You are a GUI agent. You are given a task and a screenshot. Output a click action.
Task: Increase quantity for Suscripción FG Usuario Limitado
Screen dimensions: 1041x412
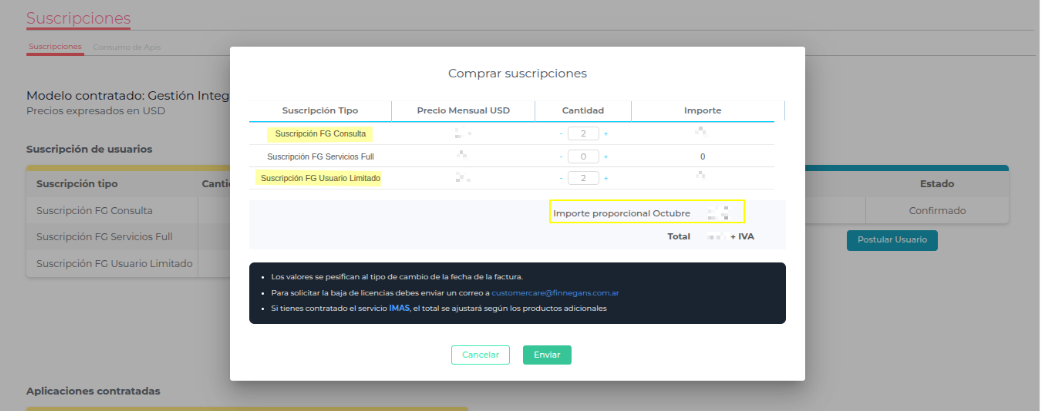(x=606, y=179)
